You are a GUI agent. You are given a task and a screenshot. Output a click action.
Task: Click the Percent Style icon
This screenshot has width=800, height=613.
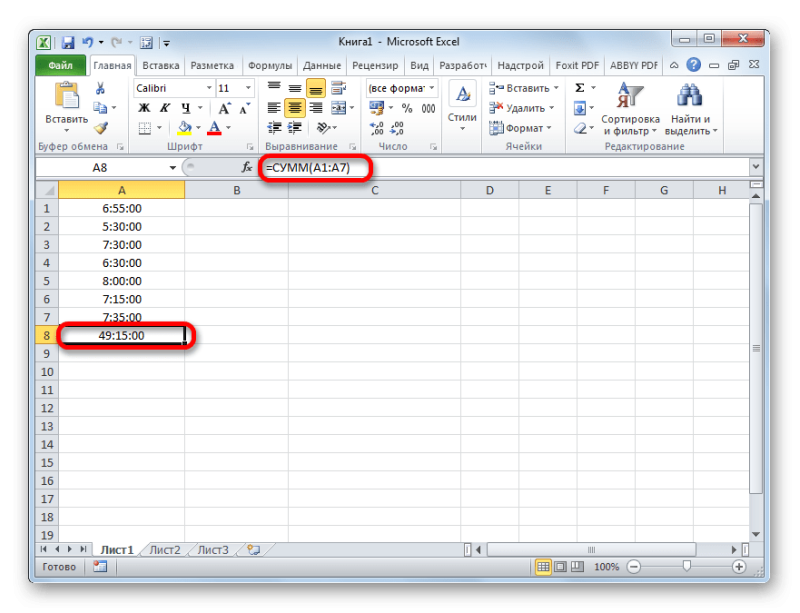click(x=407, y=109)
